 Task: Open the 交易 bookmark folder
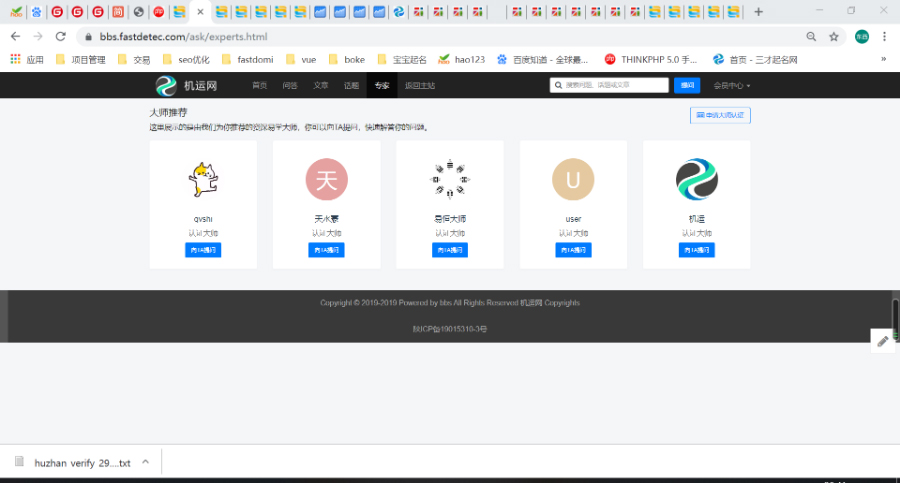[x=134, y=59]
